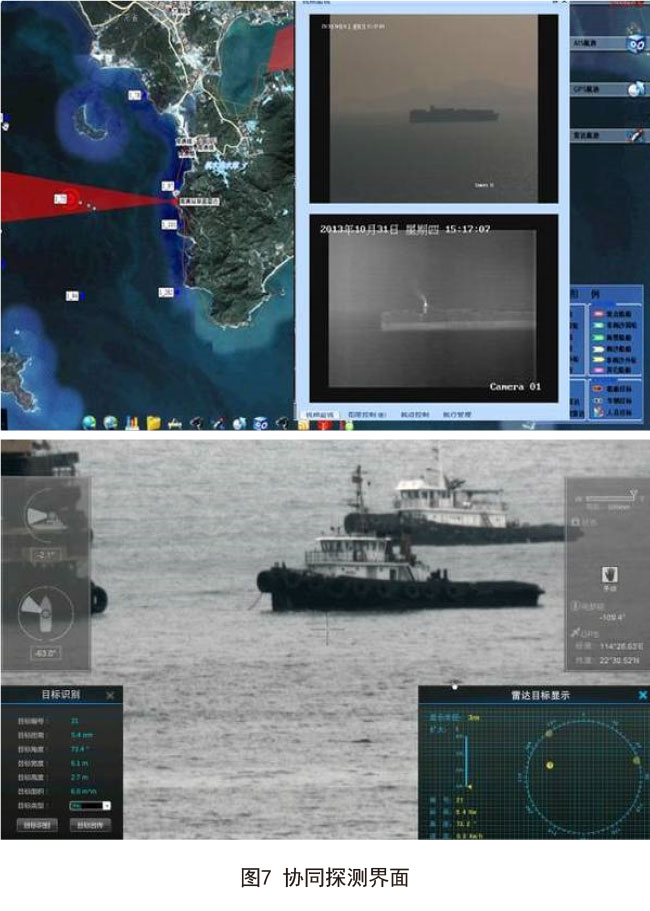Click the ship heading dial showing -63.0°
Screen dimensions: 650x911
pyautogui.click(x=46, y=612)
